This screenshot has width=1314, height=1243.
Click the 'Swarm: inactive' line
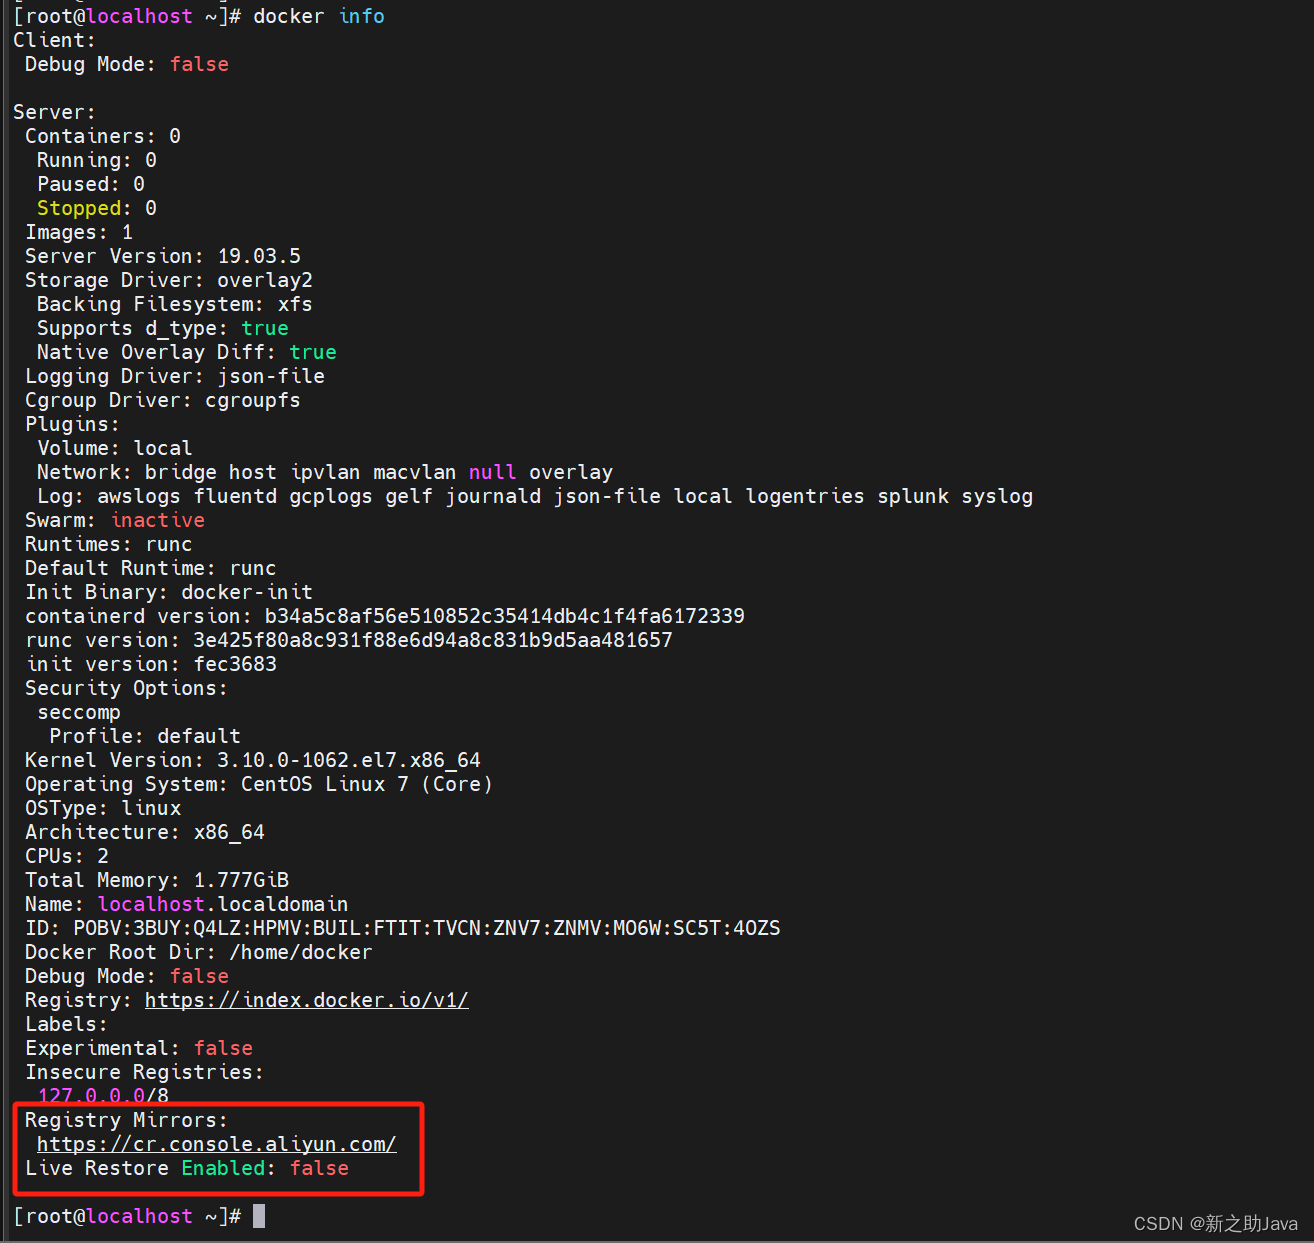click(x=115, y=520)
